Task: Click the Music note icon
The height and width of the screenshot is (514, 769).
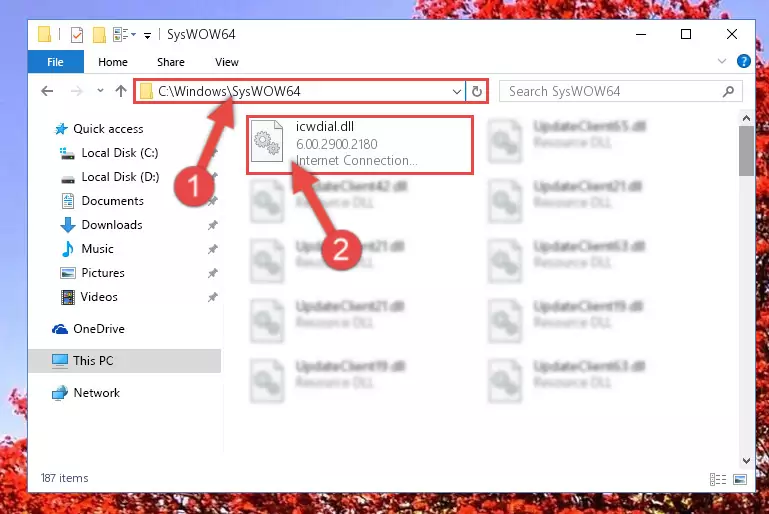Action: (68, 249)
